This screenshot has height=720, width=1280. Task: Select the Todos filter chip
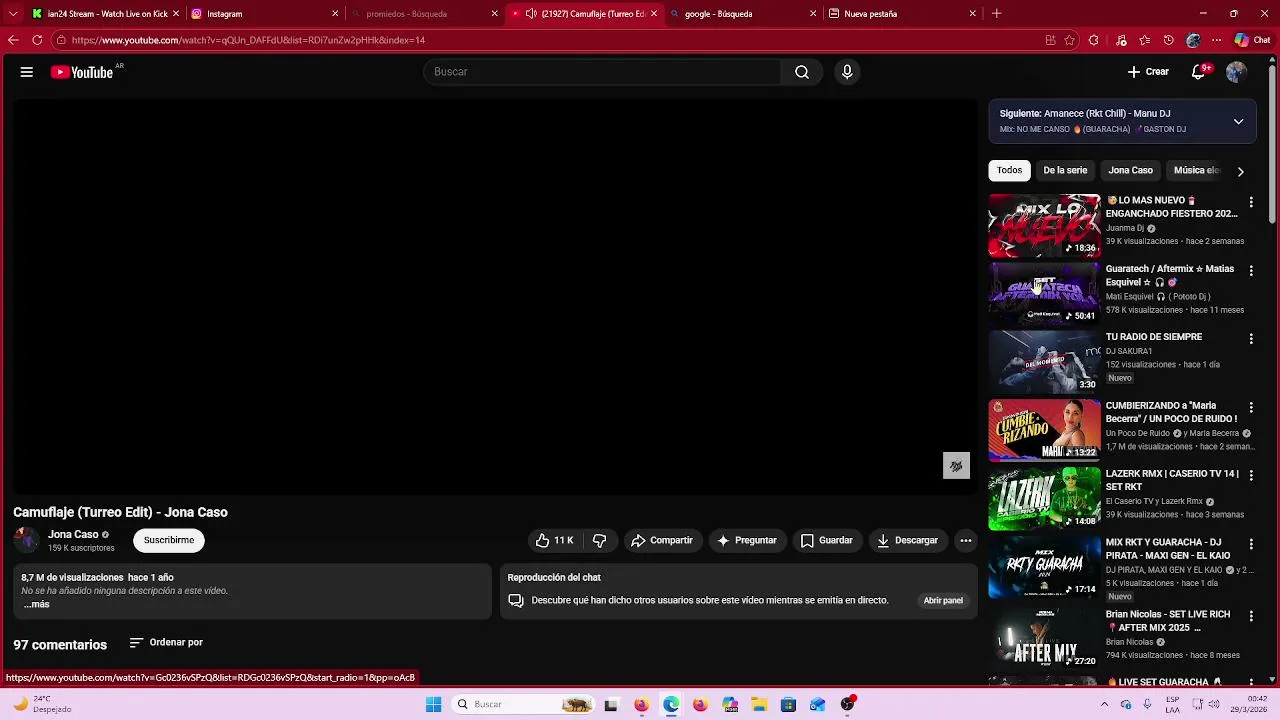tap(1009, 170)
